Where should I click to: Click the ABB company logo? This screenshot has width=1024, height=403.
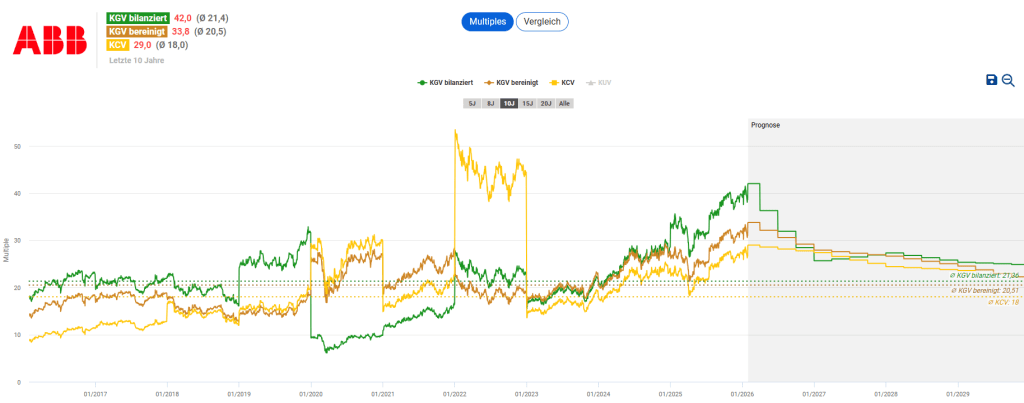(x=42, y=38)
